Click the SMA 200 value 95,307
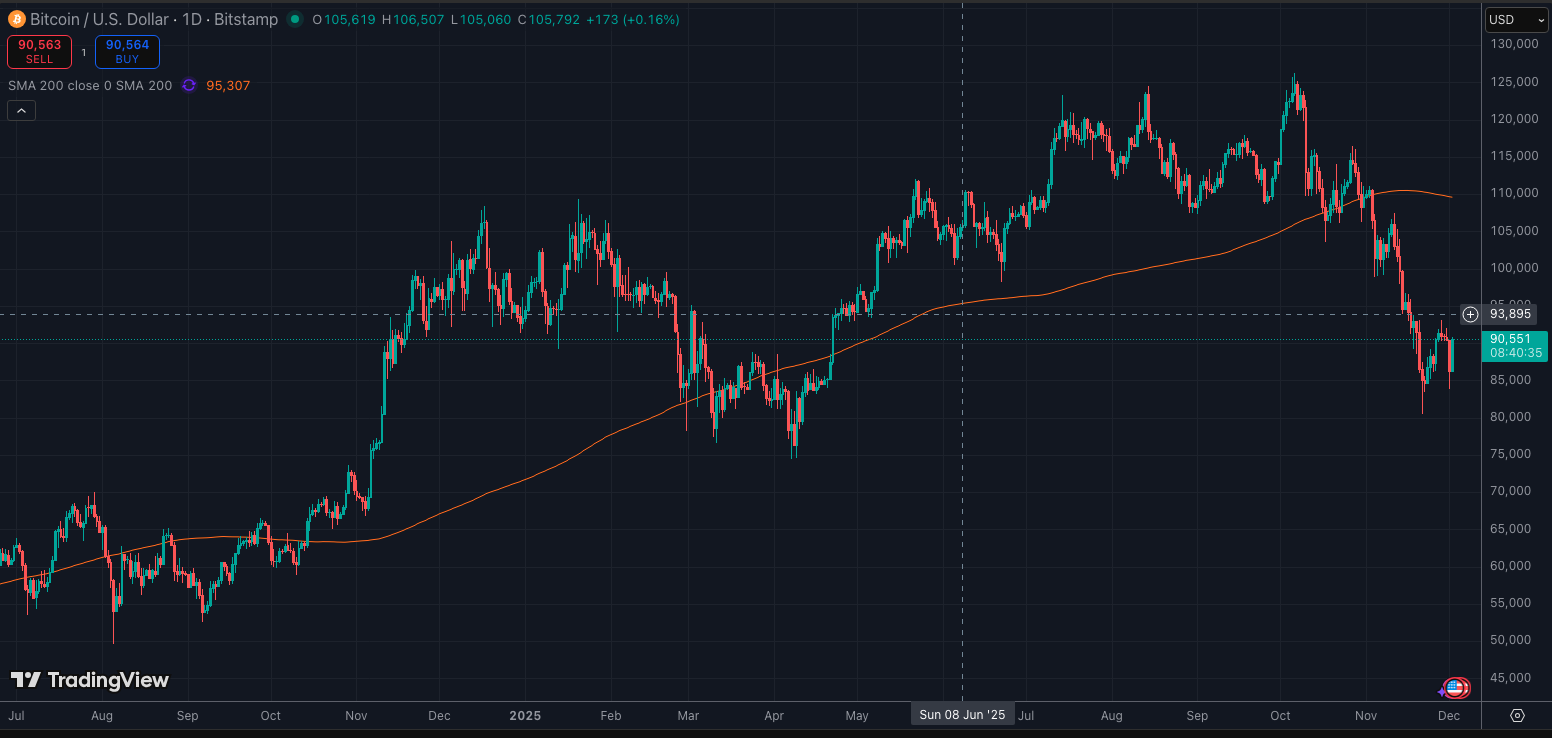 [x=228, y=86]
